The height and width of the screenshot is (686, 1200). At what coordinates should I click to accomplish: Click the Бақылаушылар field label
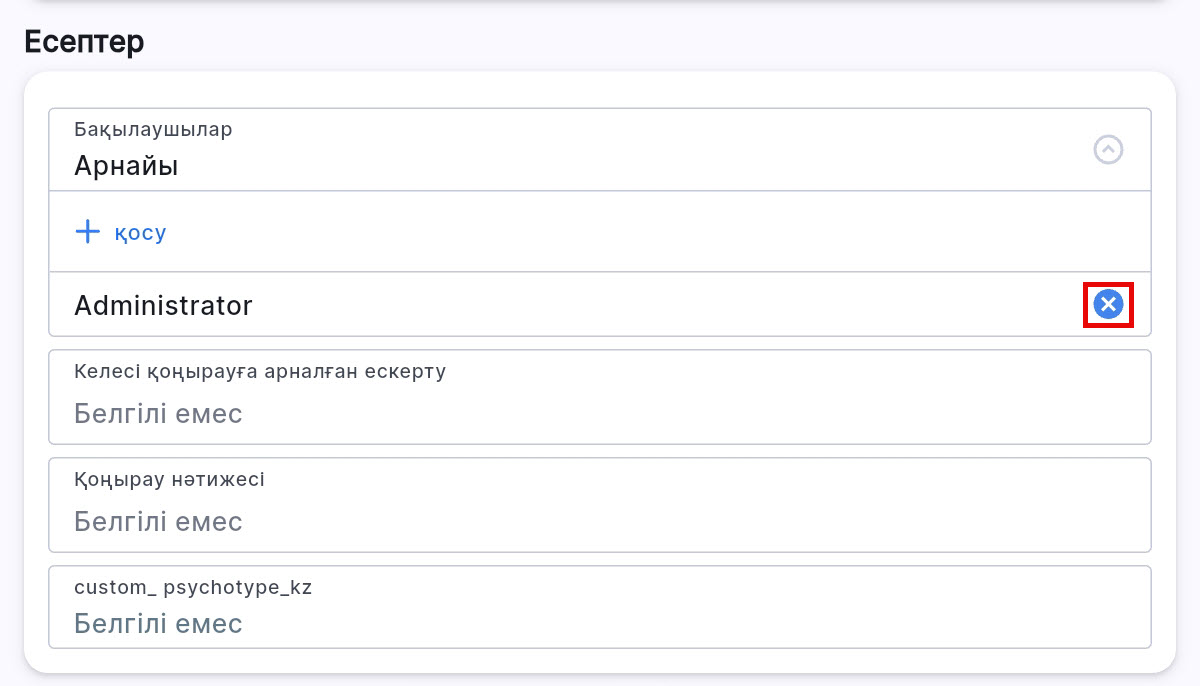click(153, 129)
